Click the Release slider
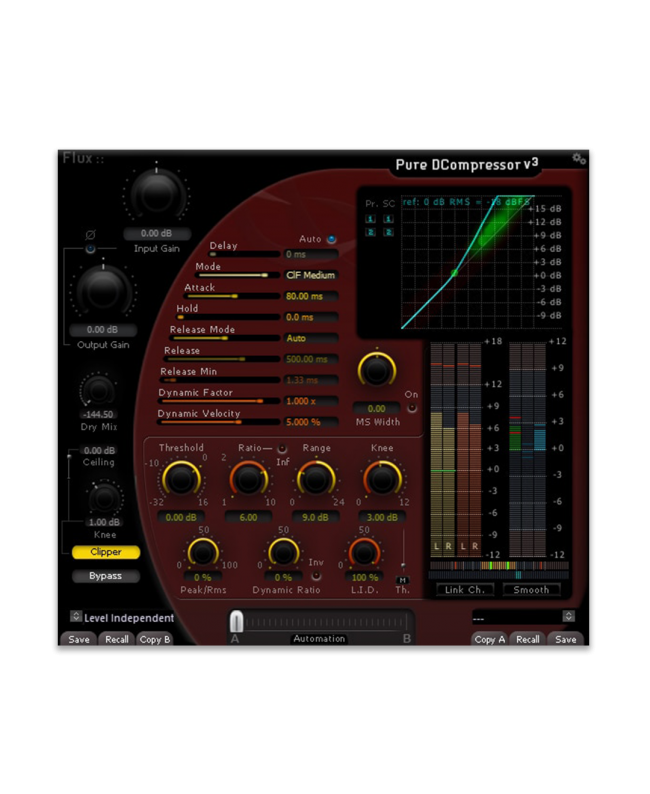650x794 pixels. [x=221, y=359]
